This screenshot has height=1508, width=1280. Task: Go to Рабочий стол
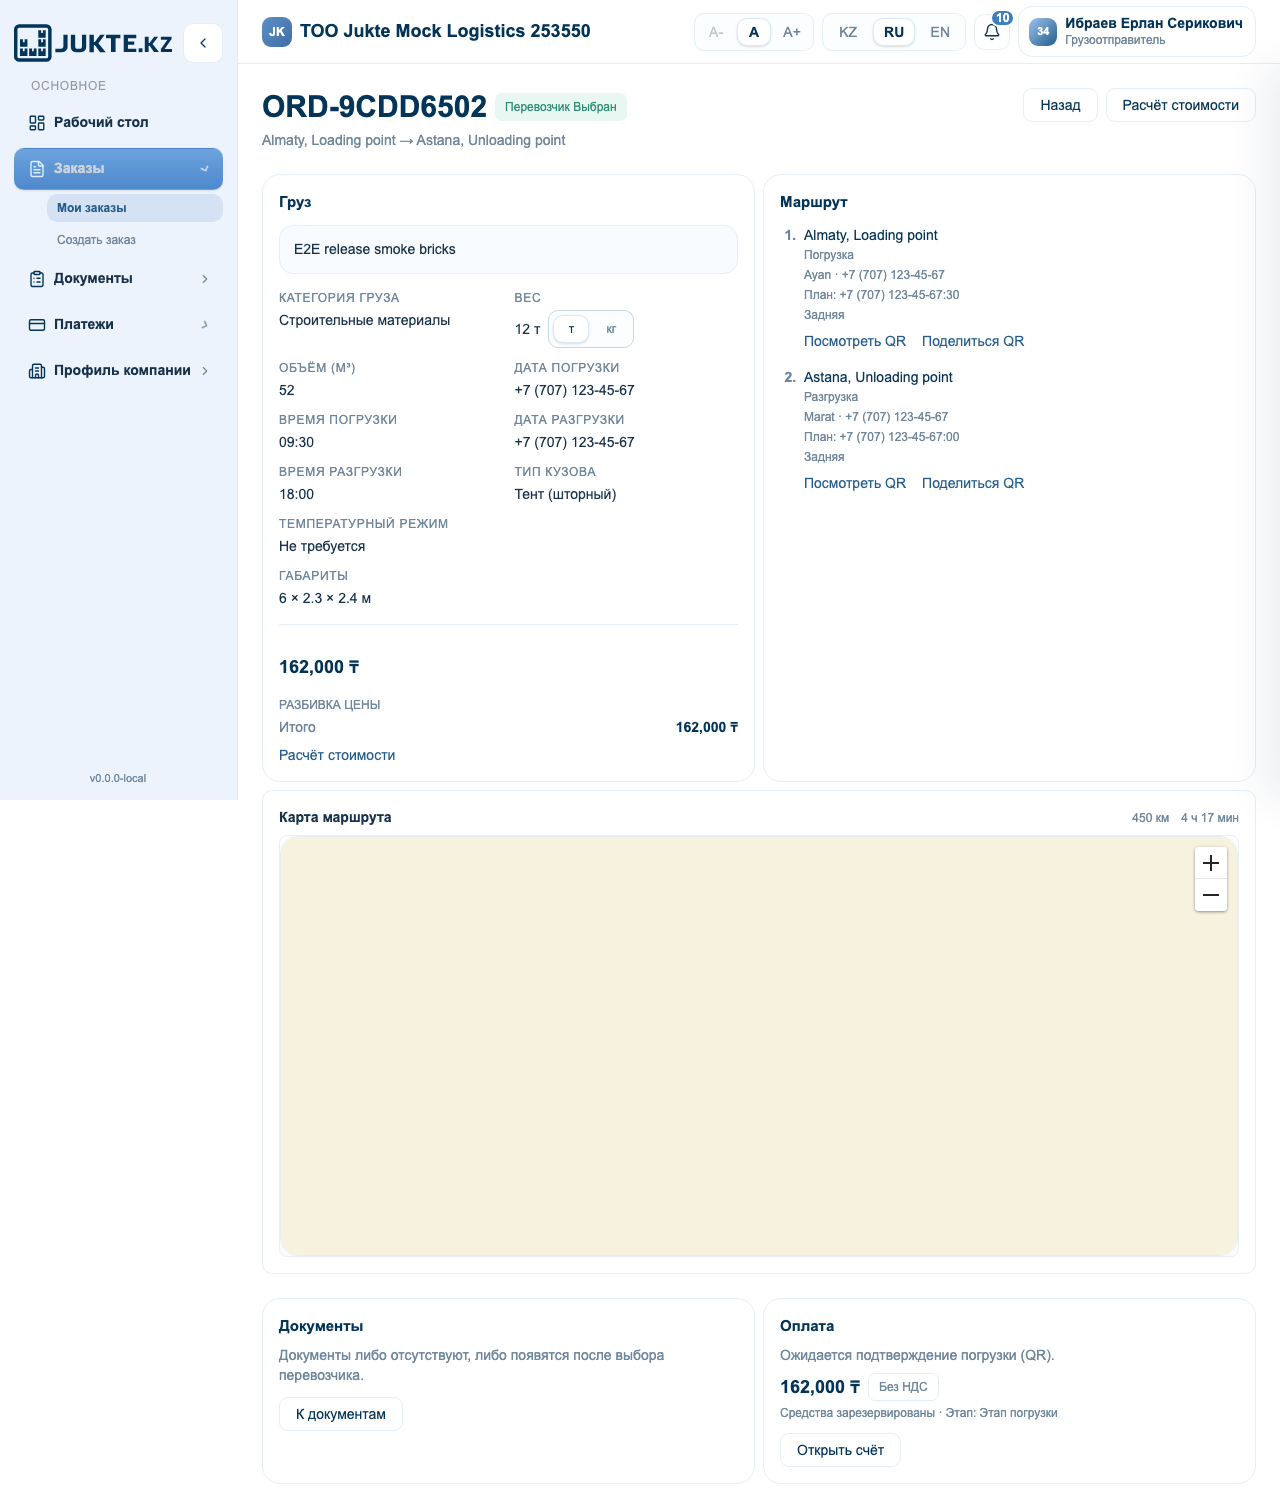(118, 123)
